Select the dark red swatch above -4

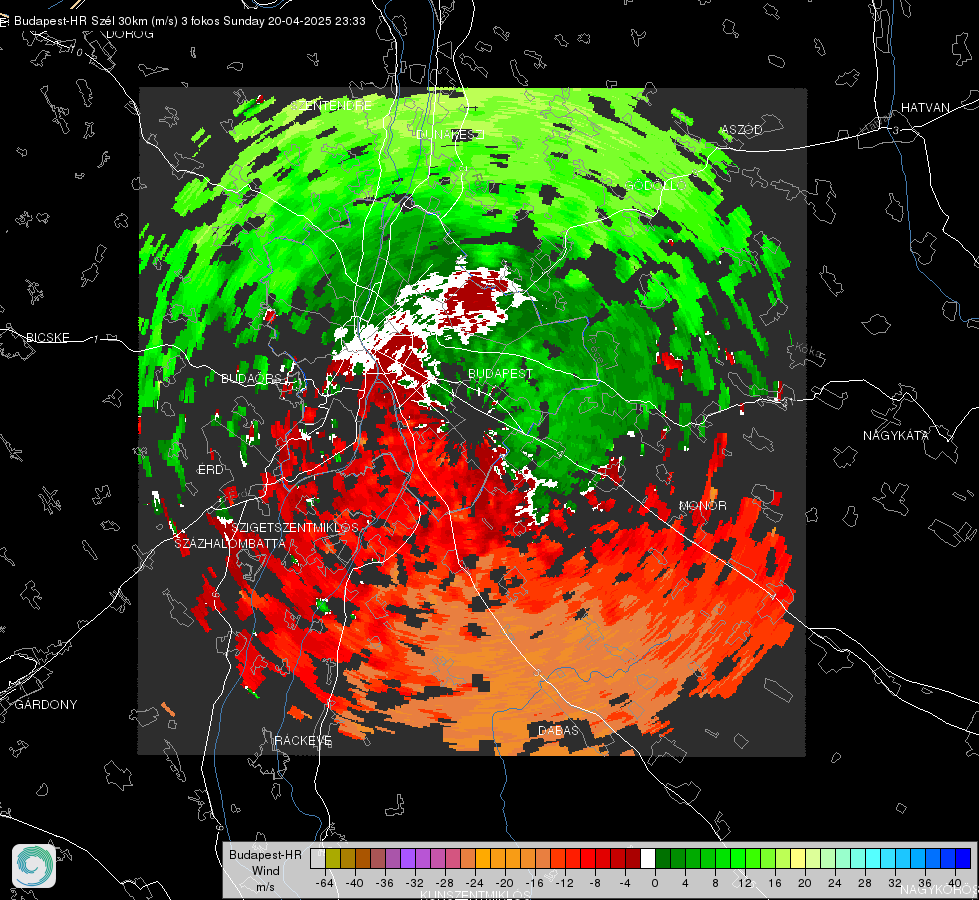tap(633, 858)
